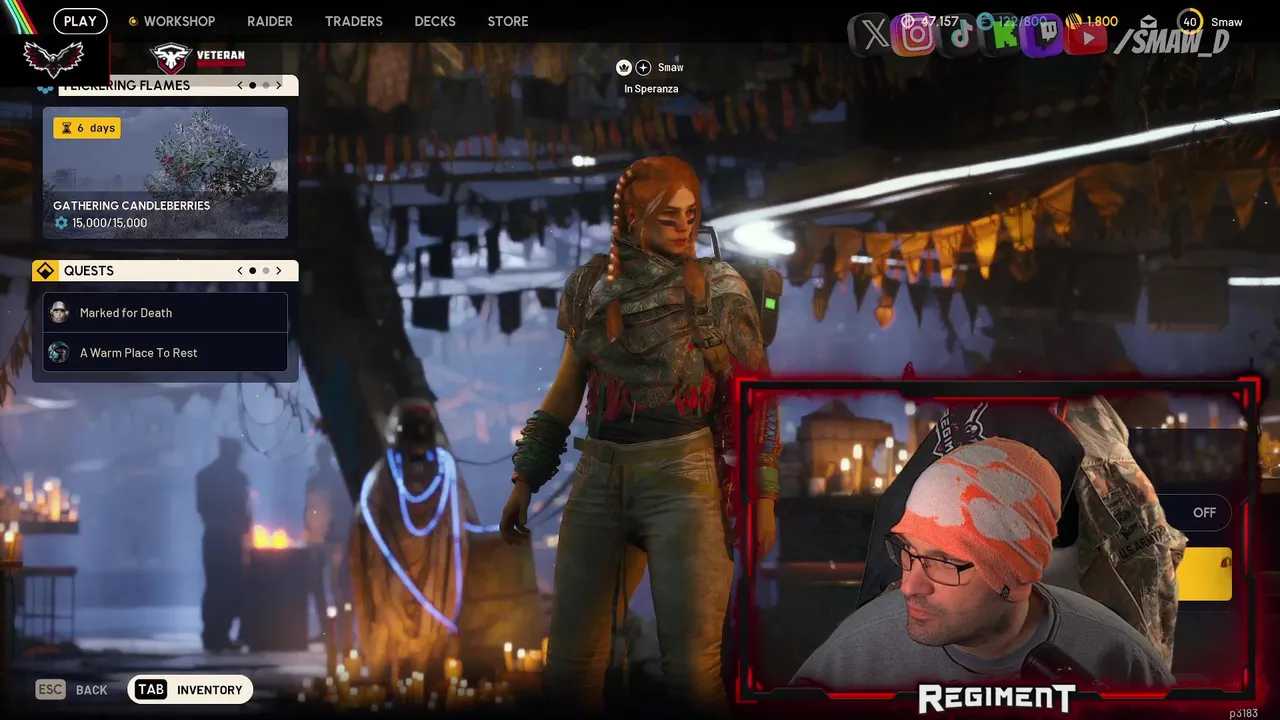Click the green Kick social icon

[x=1003, y=37]
